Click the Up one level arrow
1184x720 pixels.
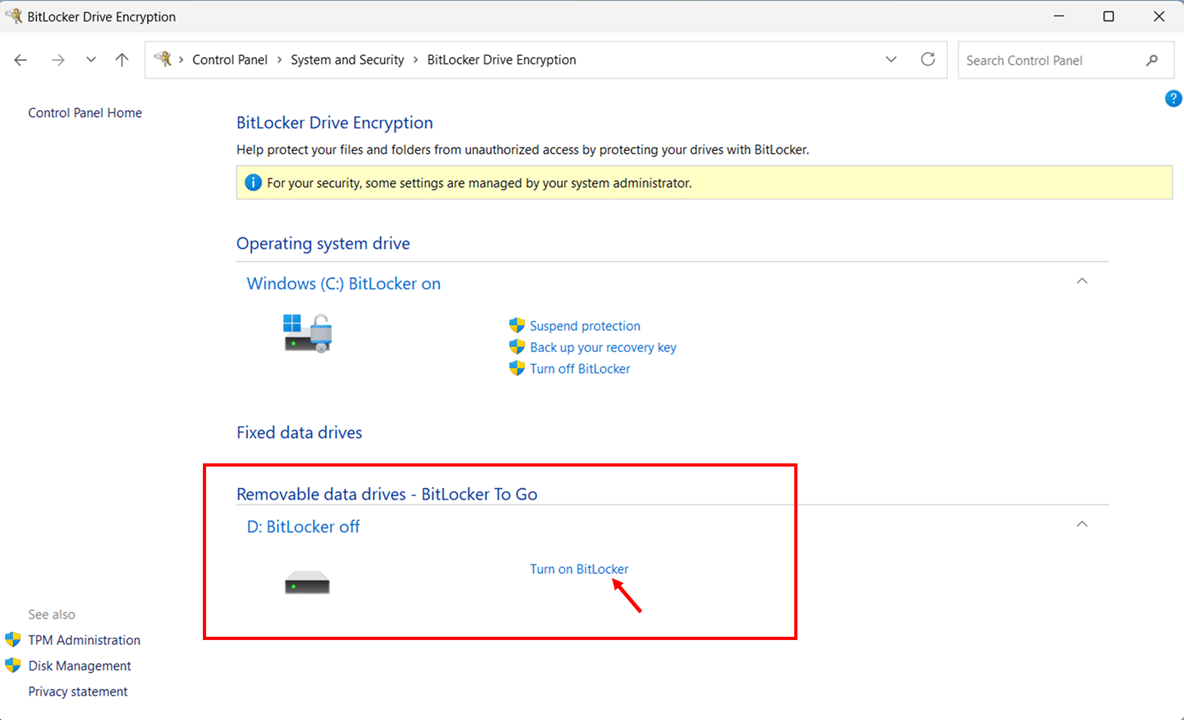122,60
